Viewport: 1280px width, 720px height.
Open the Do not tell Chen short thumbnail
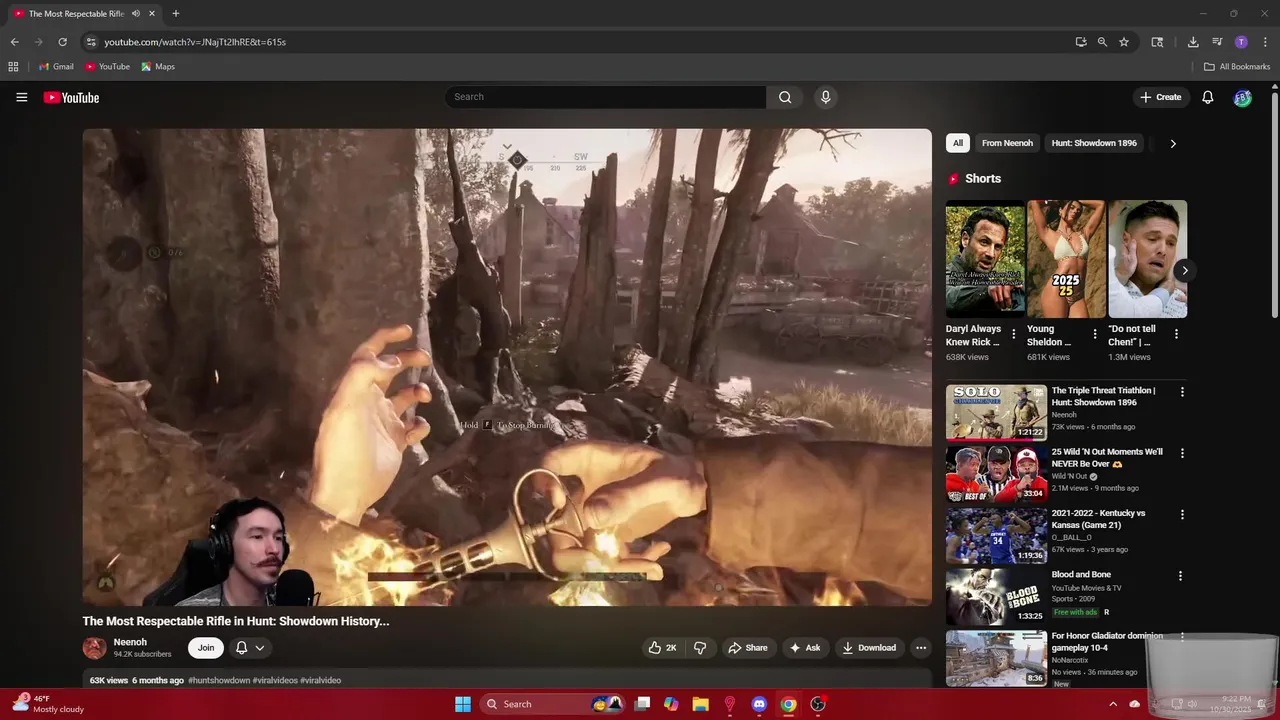pyautogui.click(x=1147, y=259)
